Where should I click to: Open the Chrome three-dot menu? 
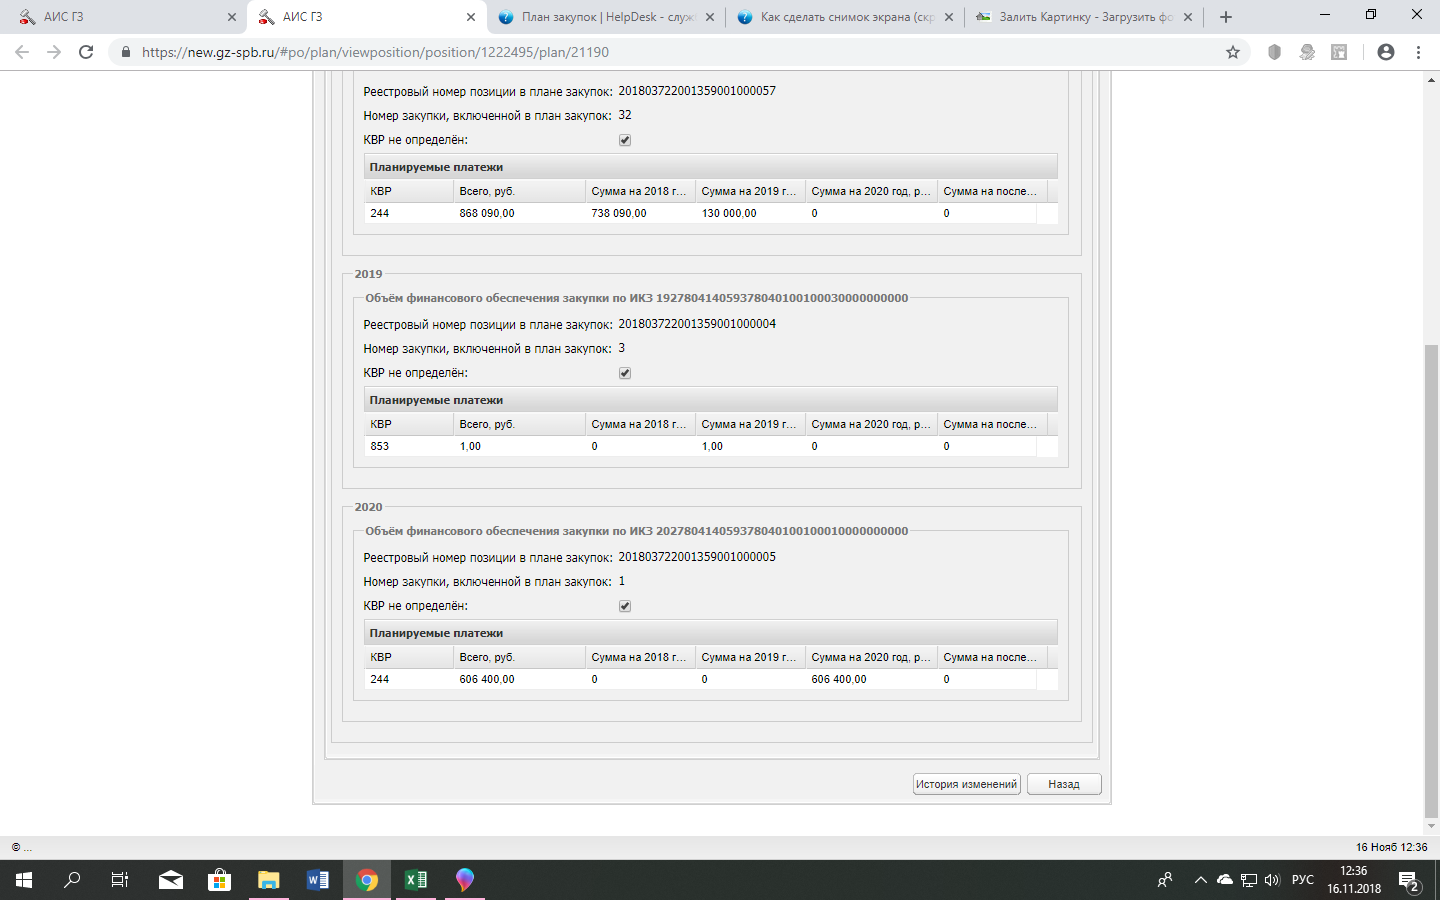pyautogui.click(x=1418, y=52)
